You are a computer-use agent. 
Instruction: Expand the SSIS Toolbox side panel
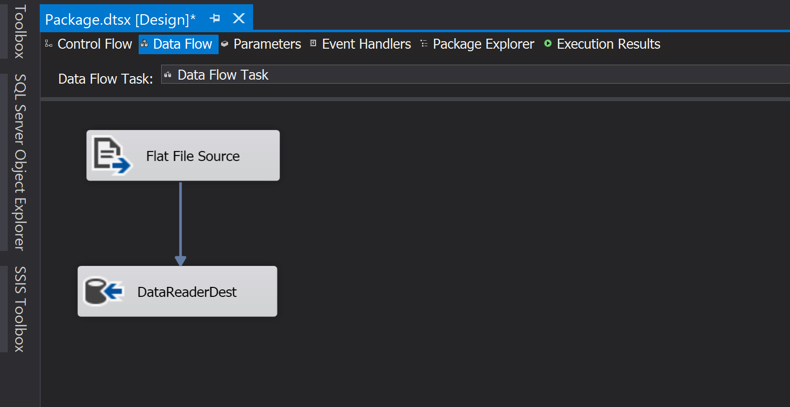pos(19,309)
